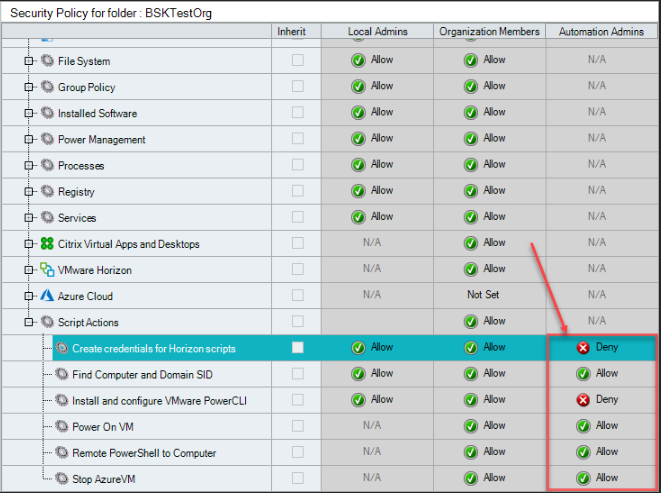Expand the VMware Horizon tree node
Screen dimensions: 661x493
coord(29,270)
